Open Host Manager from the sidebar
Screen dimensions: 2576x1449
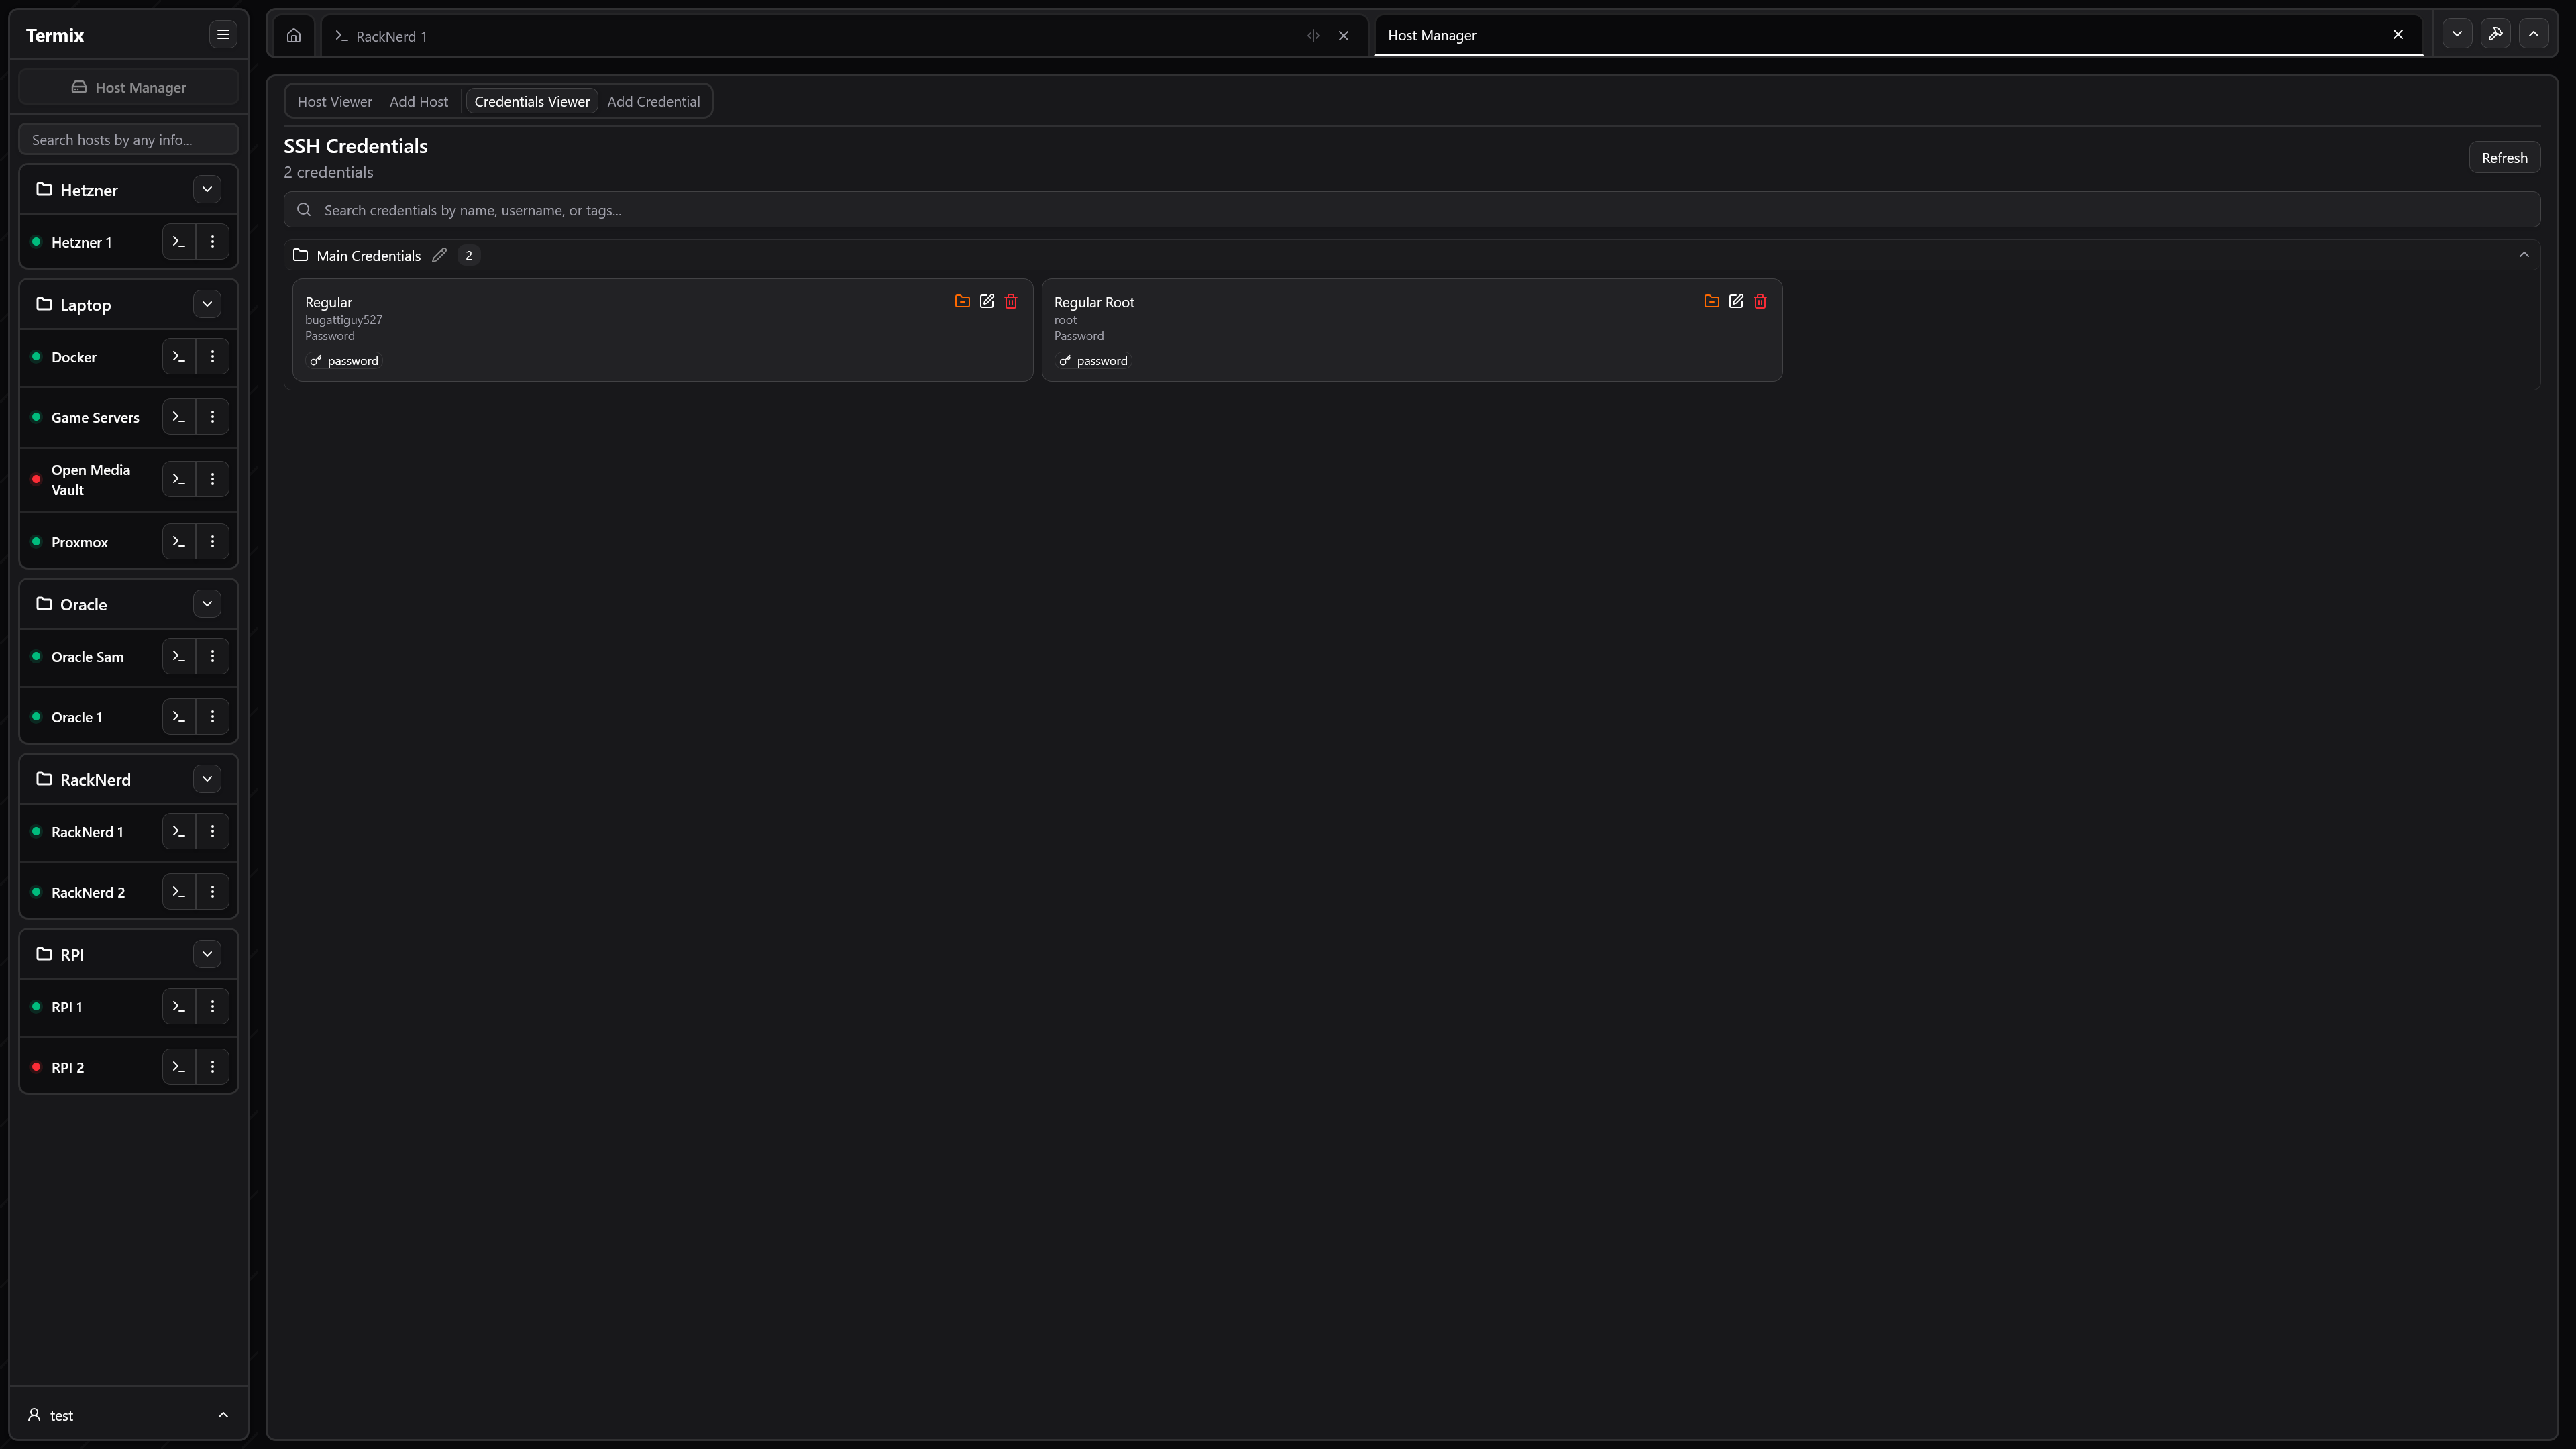pyautogui.click(x=128, y=87)
